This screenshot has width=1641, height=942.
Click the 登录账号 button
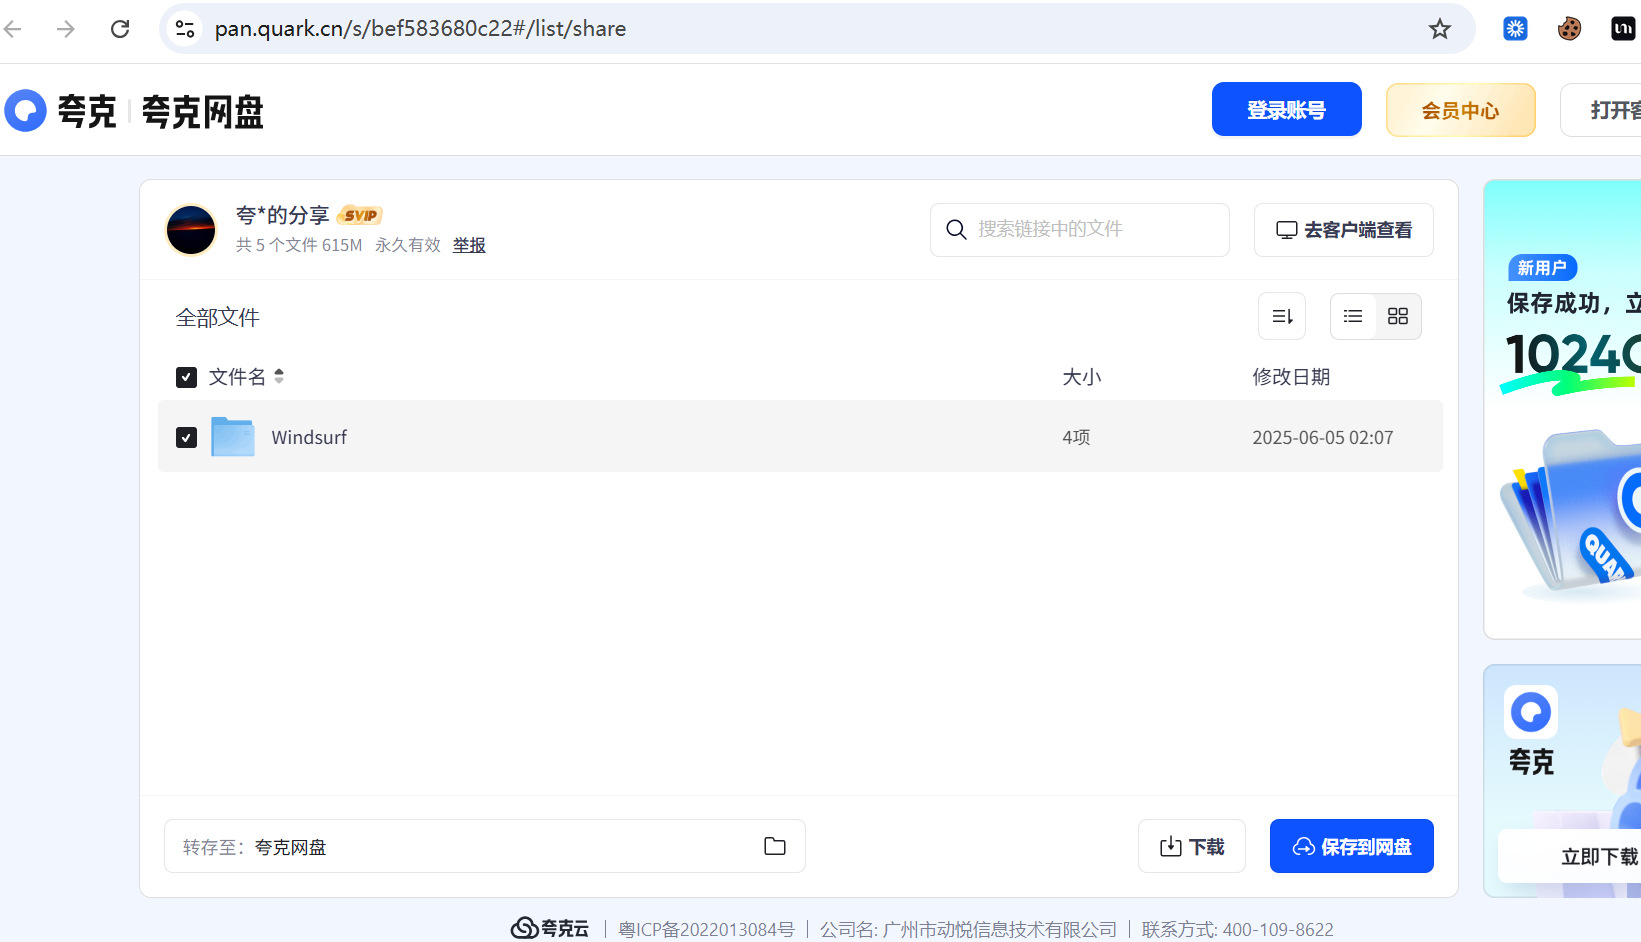pos(1286,109)
